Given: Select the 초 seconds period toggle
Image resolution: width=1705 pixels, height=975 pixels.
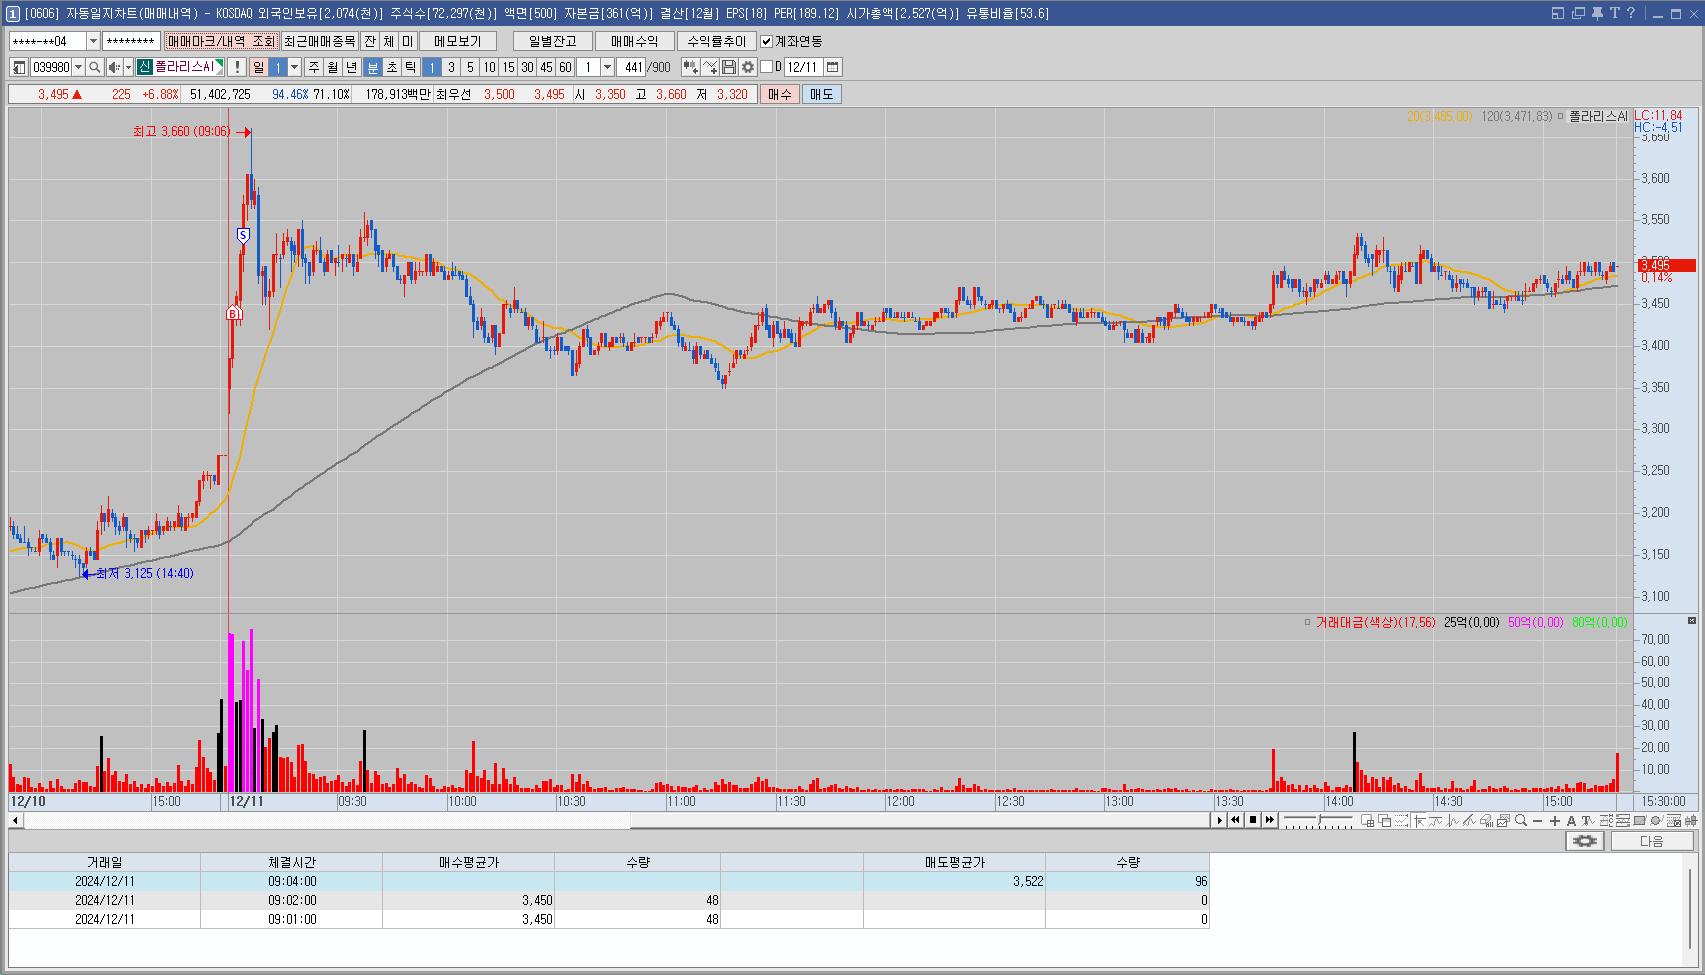Looking at the screenshot, I should 391,67.
